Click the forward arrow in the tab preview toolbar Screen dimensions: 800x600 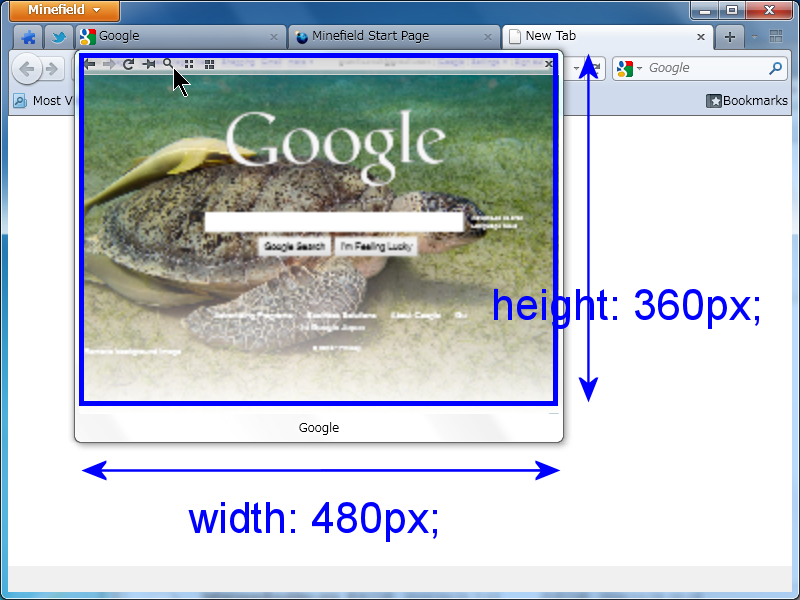[x=109, y=64]
